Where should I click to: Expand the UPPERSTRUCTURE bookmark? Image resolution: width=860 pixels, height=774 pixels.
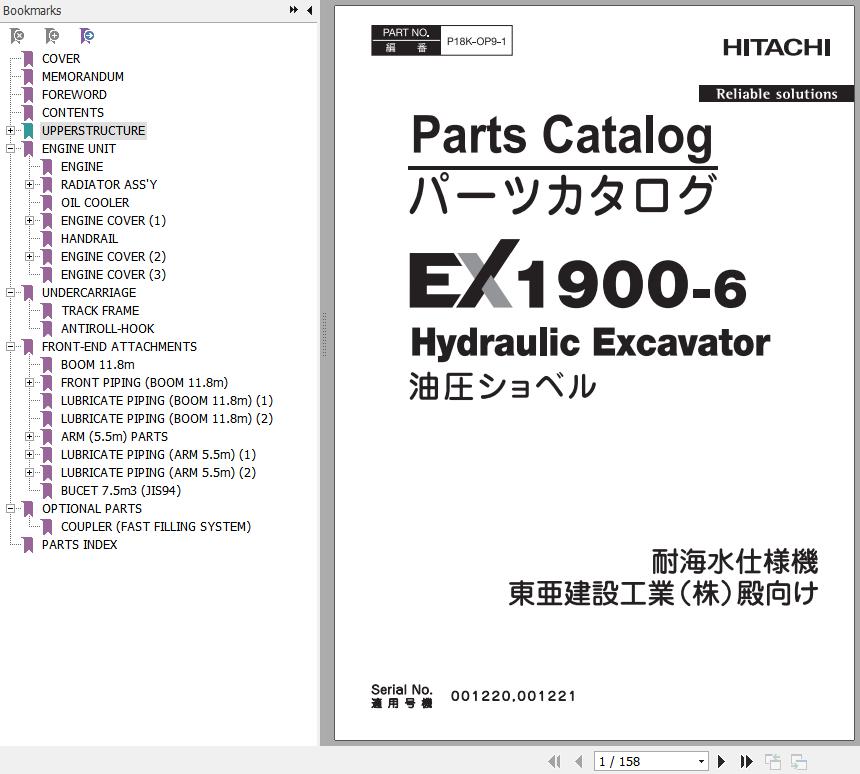[10, 131]
